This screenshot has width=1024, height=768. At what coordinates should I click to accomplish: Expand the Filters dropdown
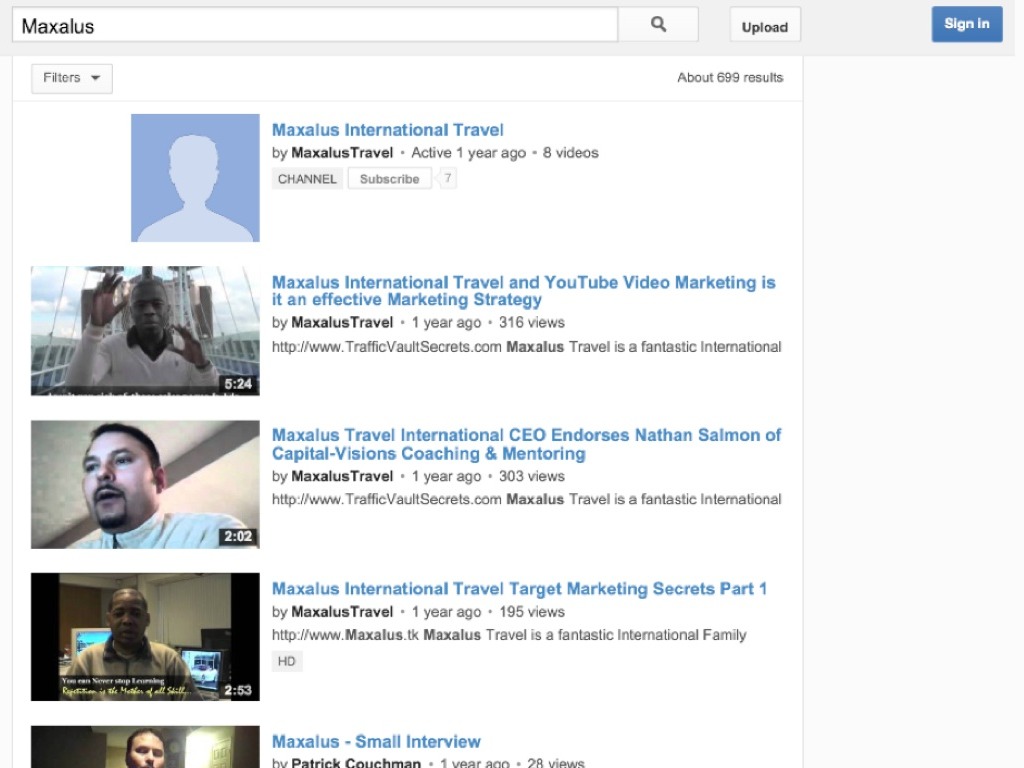pos(72,78)
